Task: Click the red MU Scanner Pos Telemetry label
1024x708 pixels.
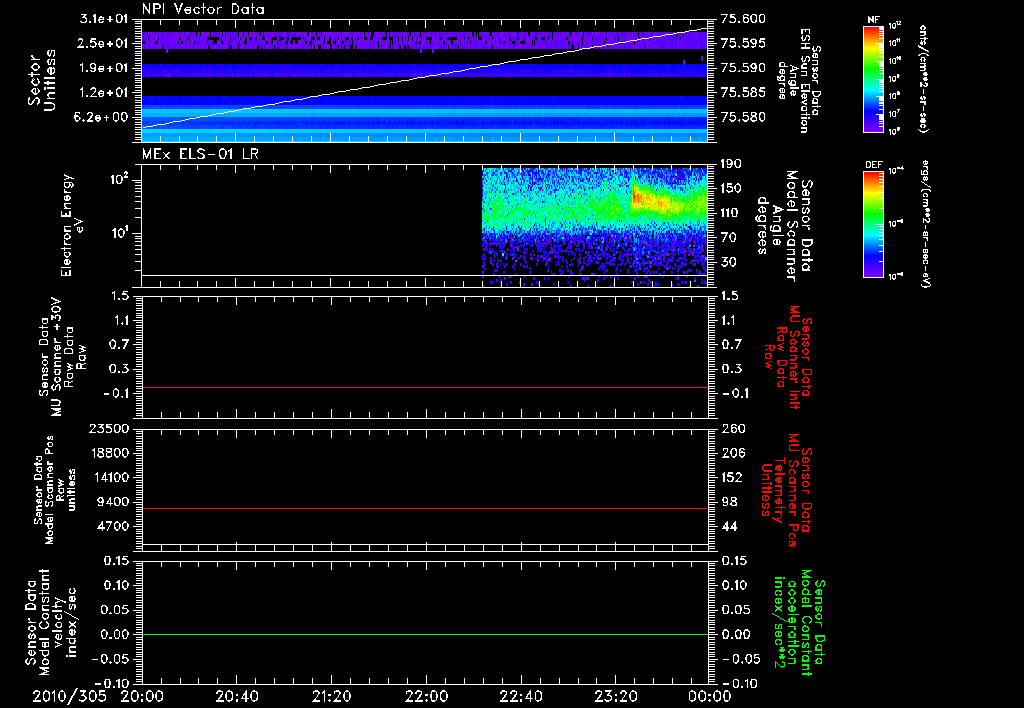Action: coord(787,490)
